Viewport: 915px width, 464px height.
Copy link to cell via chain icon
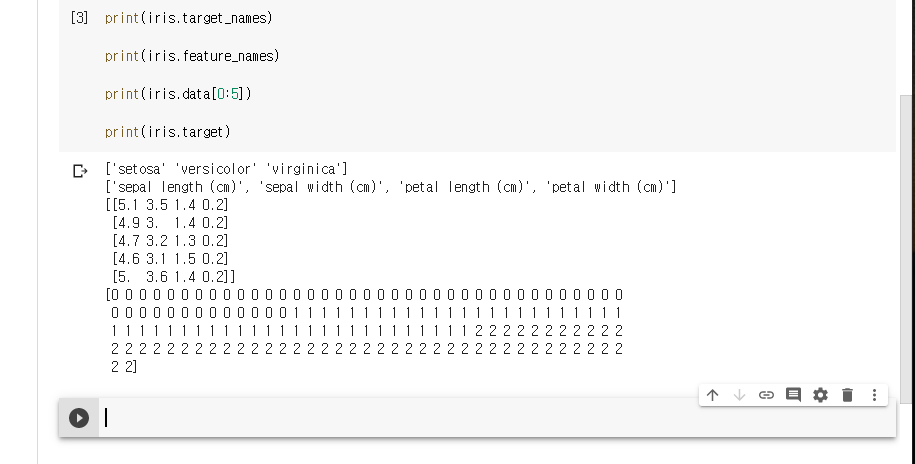766,395
